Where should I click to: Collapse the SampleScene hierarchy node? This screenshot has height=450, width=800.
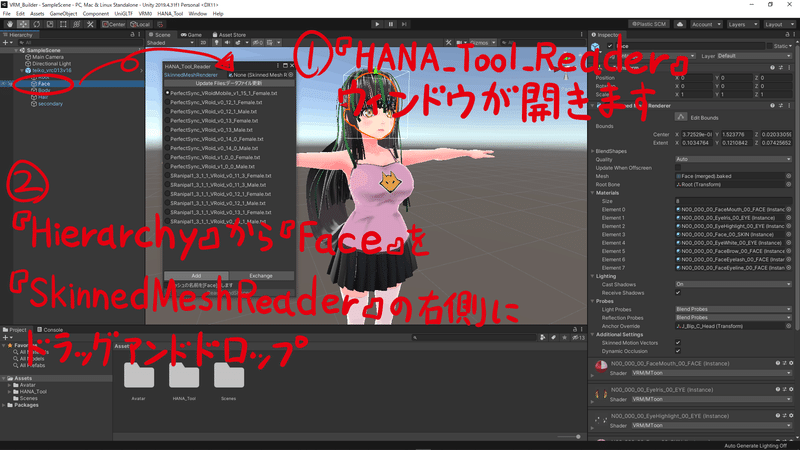[16, 51]
